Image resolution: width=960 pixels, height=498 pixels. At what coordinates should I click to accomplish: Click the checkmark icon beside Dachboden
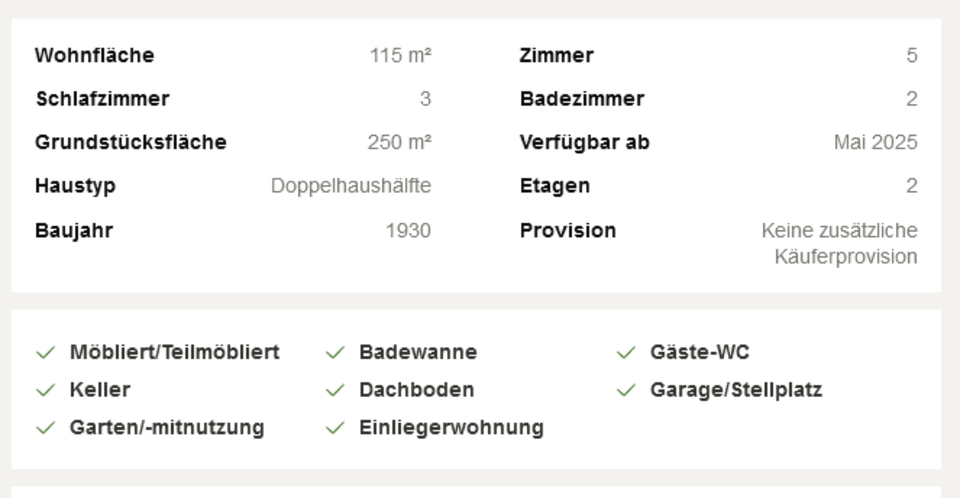click(336, 390)
